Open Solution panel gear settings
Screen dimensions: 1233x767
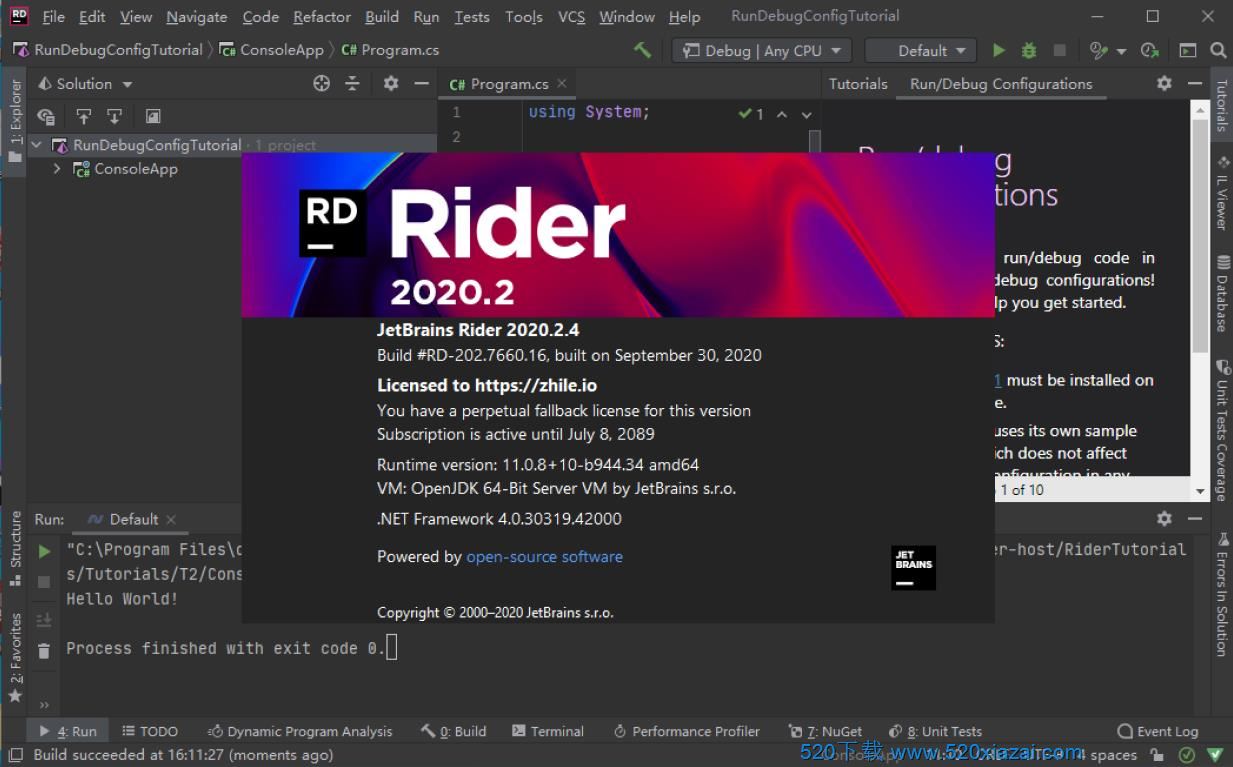coord(391,84)
